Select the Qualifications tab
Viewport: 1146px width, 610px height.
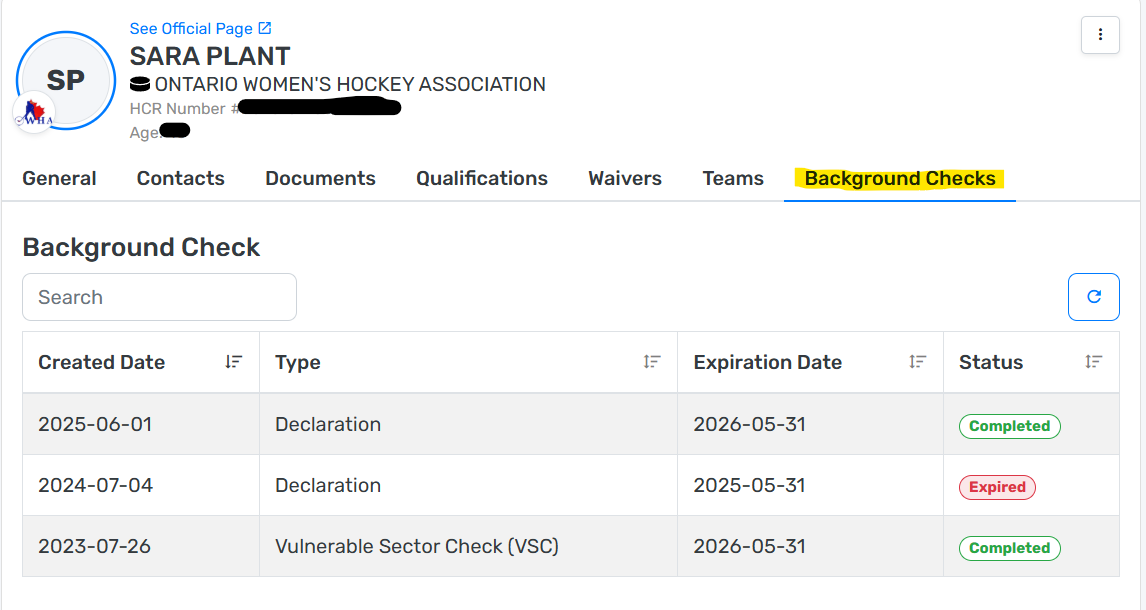pyautogui.click(x=482, y=179)
